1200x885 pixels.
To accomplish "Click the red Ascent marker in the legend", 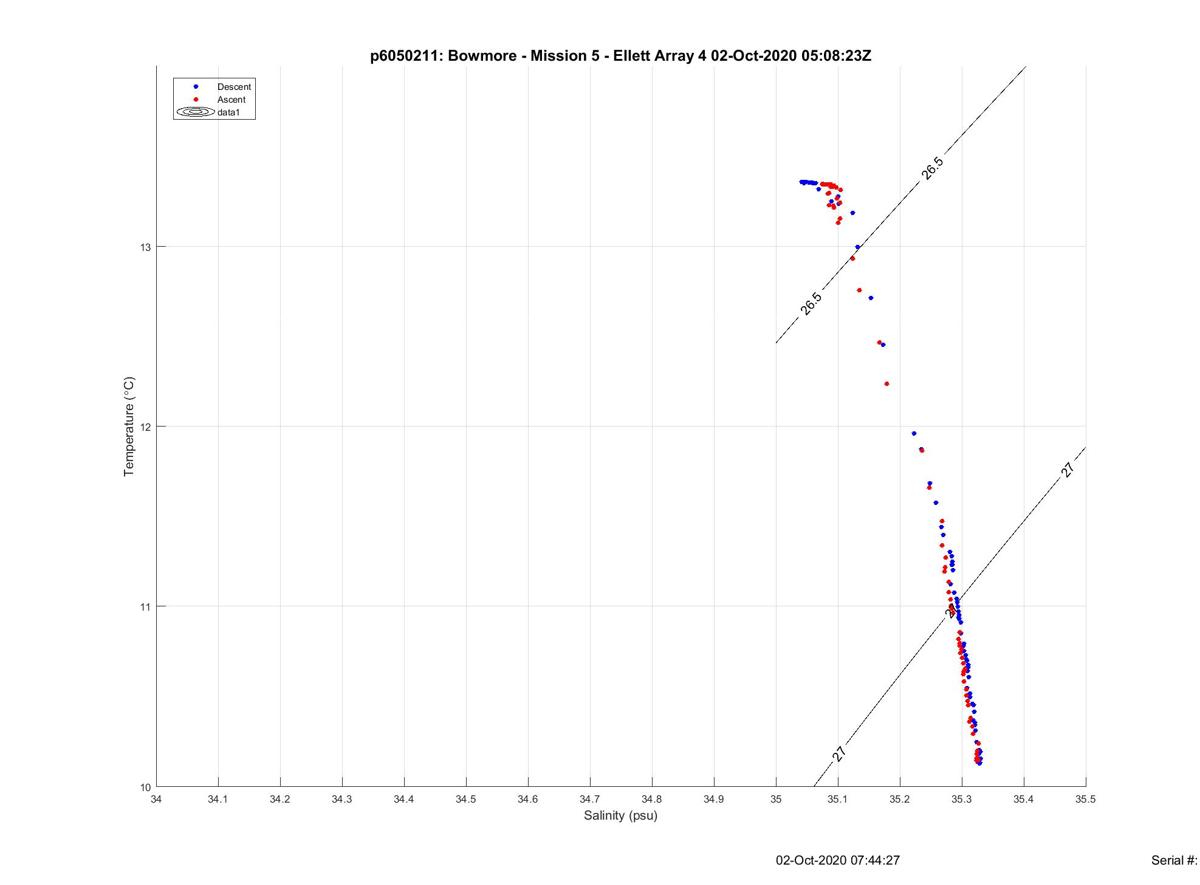I will pos(196,100).
